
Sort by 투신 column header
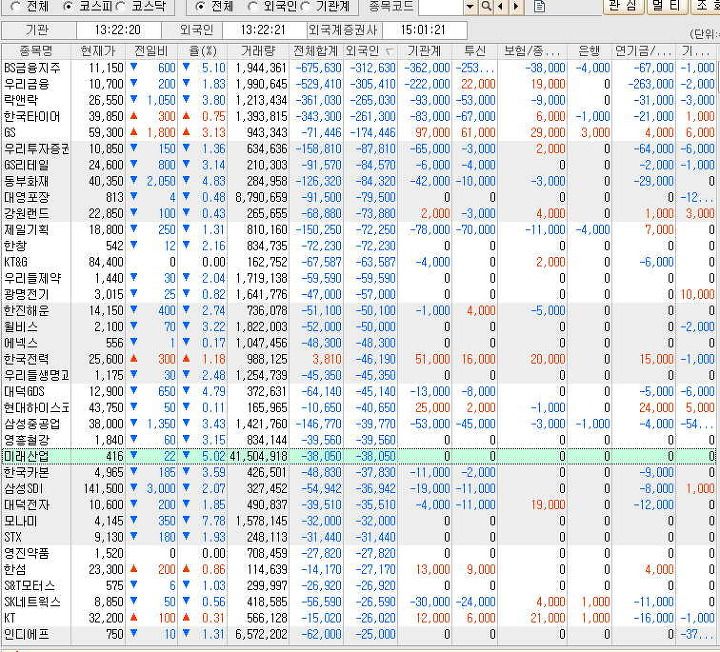click(475, 51)
